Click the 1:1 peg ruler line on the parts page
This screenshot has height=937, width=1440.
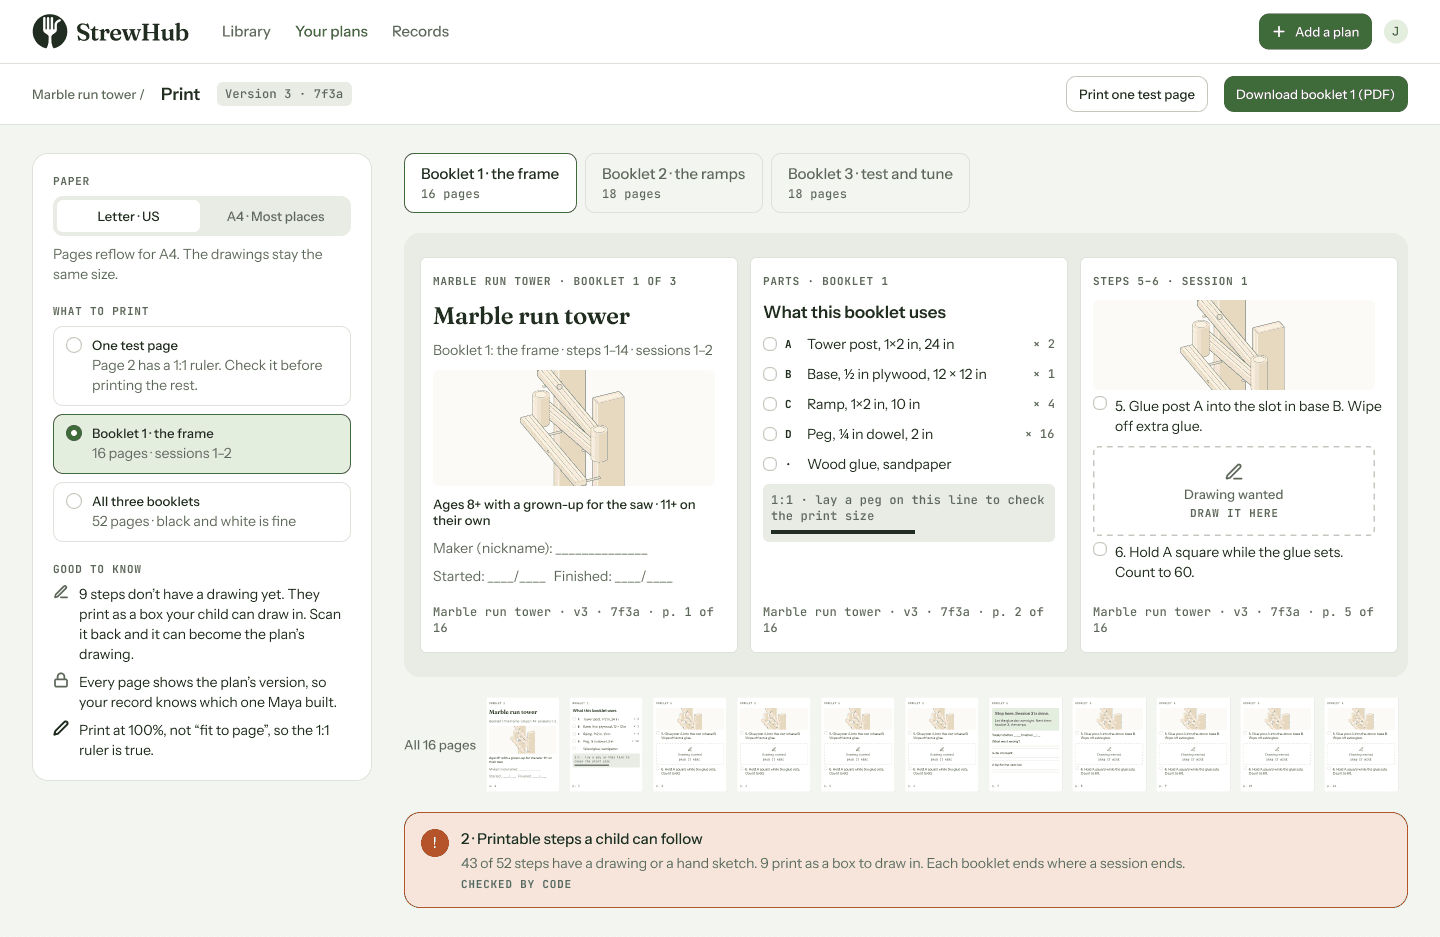point(843,532)
